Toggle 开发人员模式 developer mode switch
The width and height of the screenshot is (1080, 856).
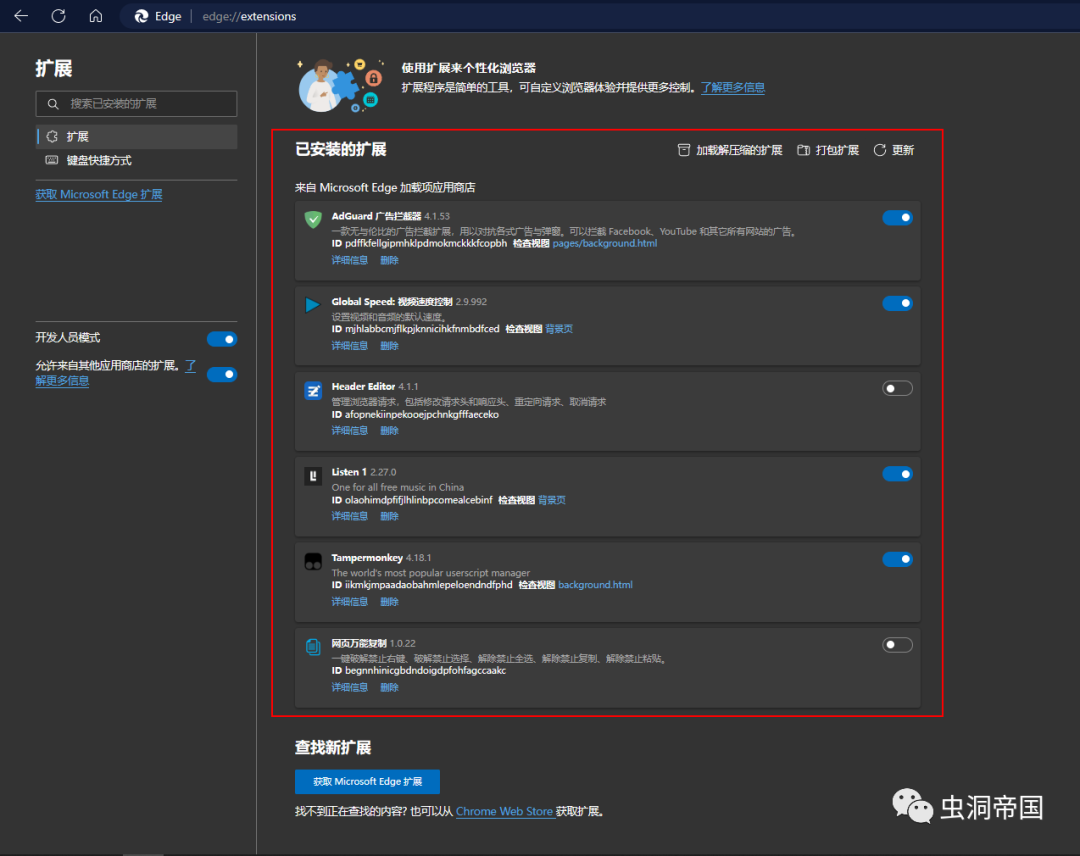point(222,339)
